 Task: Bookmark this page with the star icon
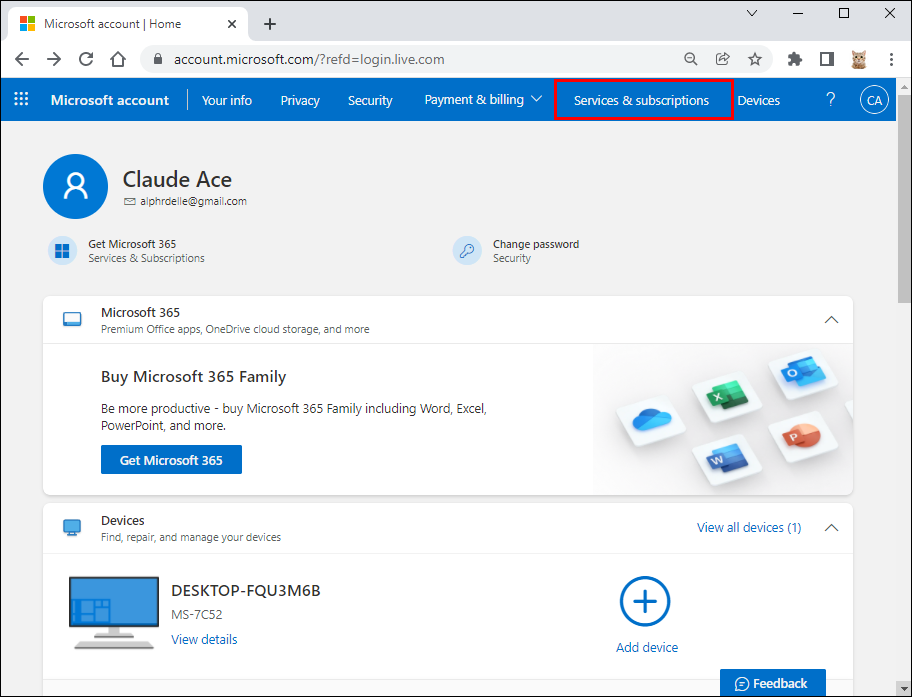[755, 59]
